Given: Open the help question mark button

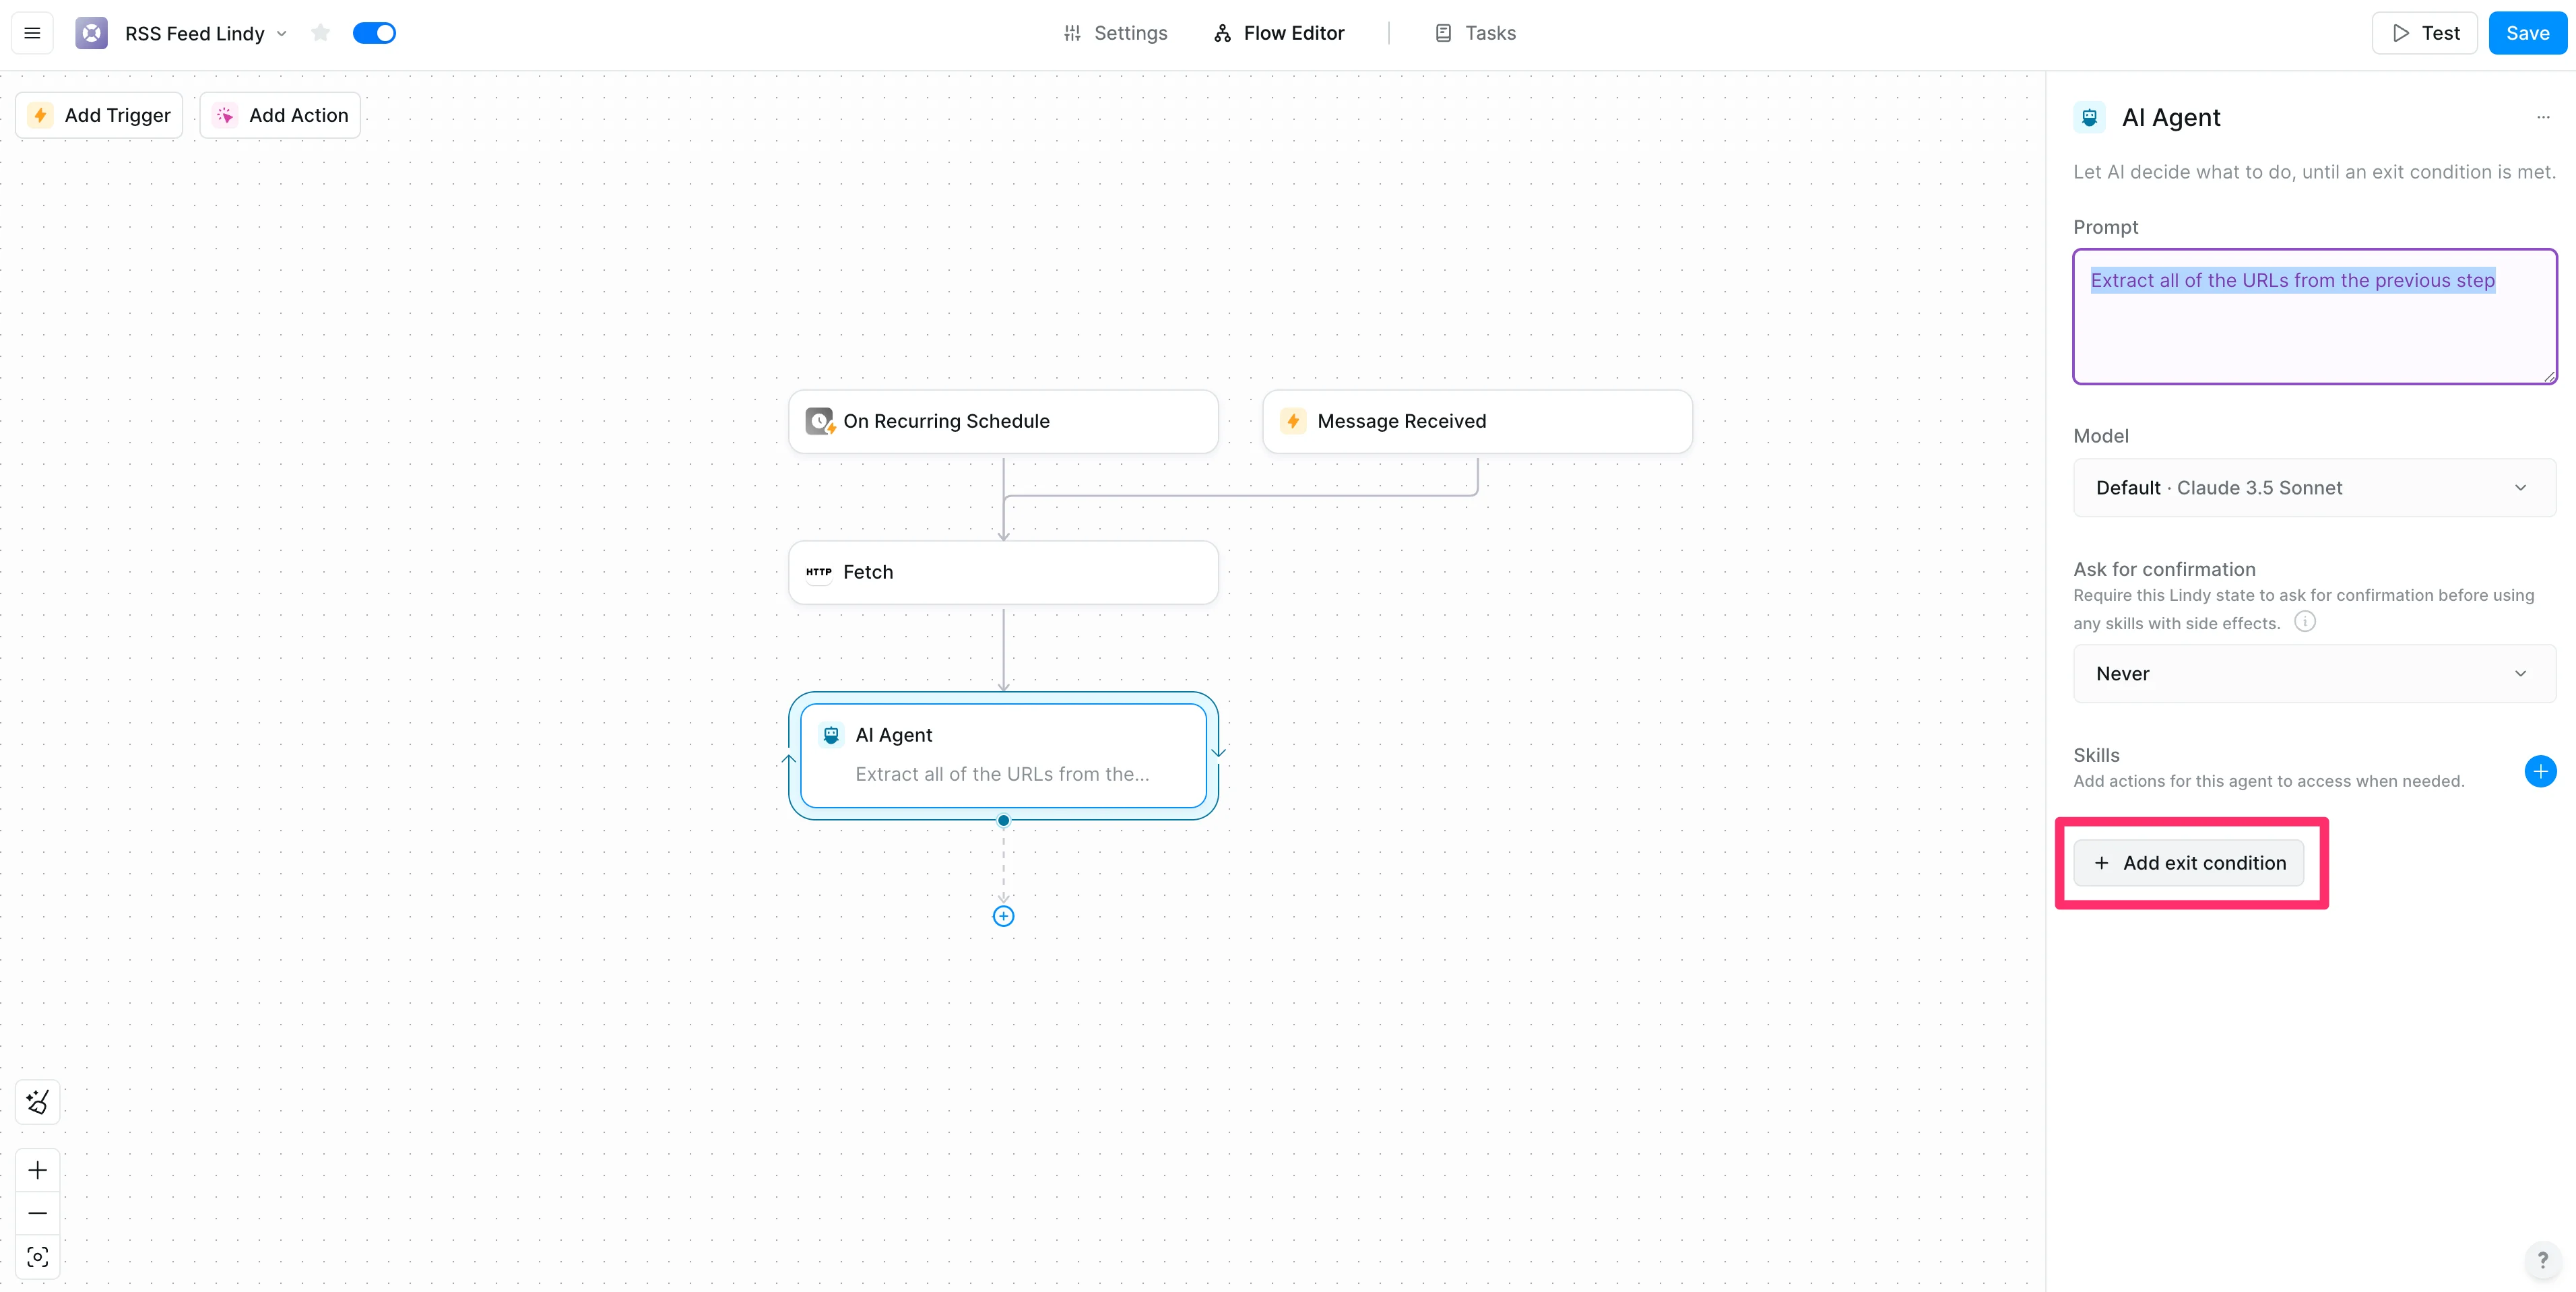Looking at the screenshot, I should (2542, 1260).
